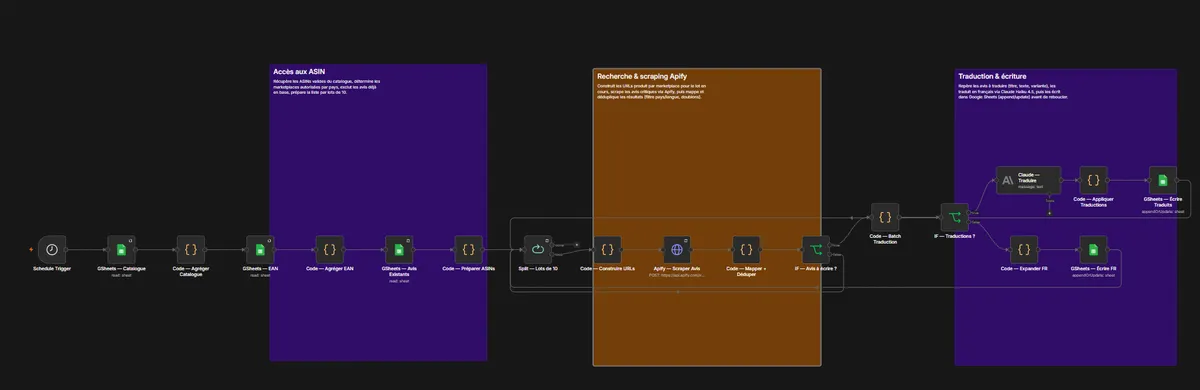Select the Schedule Trigger clock node

[52, 250]
